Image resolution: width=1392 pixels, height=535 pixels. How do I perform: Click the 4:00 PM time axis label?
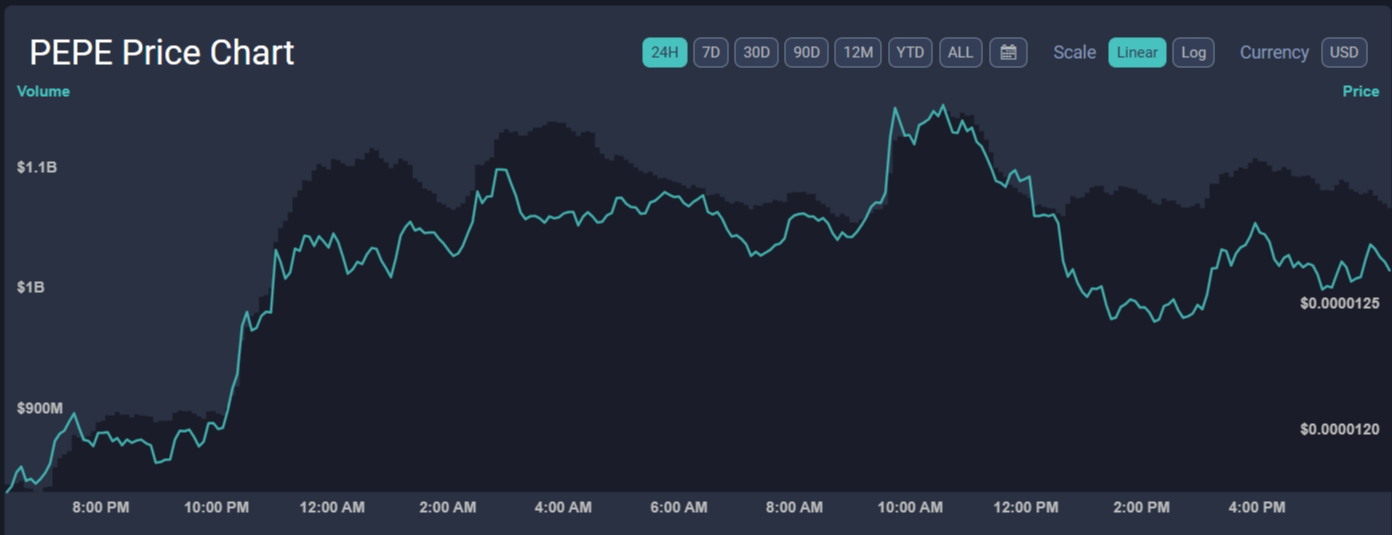tap(1256, 508)
